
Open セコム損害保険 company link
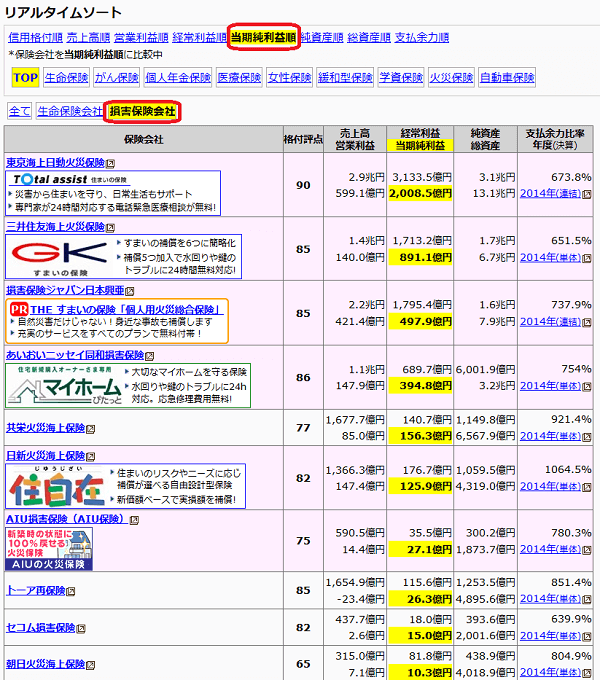coord(40,628)
